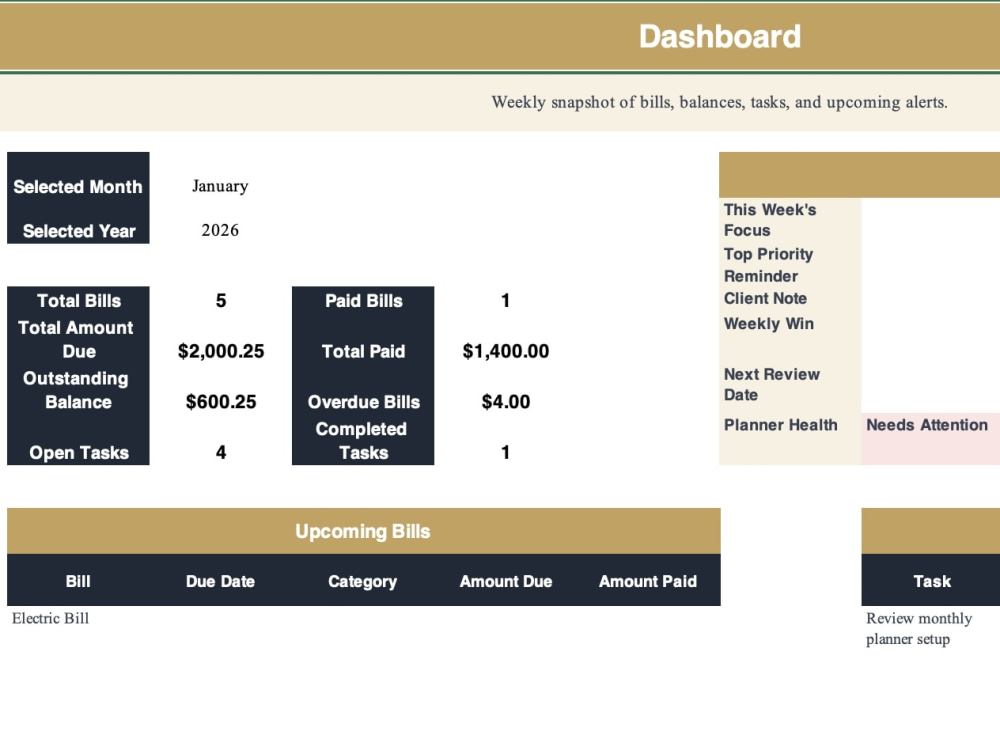1000x750 pixels.
Task: Click the Next Review Date label
Action: click(x=772, y=384)
